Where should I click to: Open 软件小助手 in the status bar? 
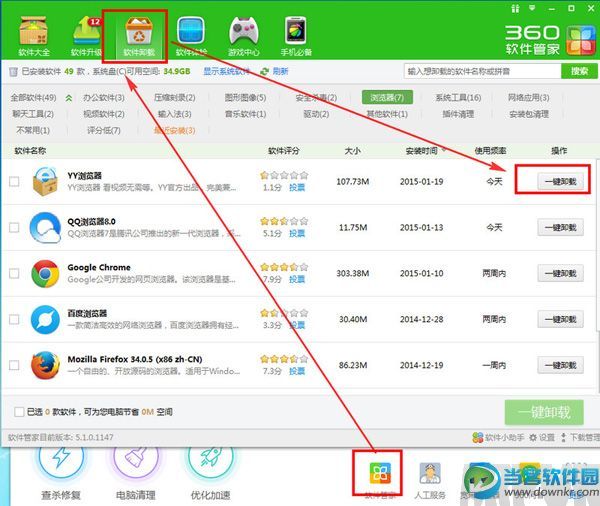[x=498, y=437]
